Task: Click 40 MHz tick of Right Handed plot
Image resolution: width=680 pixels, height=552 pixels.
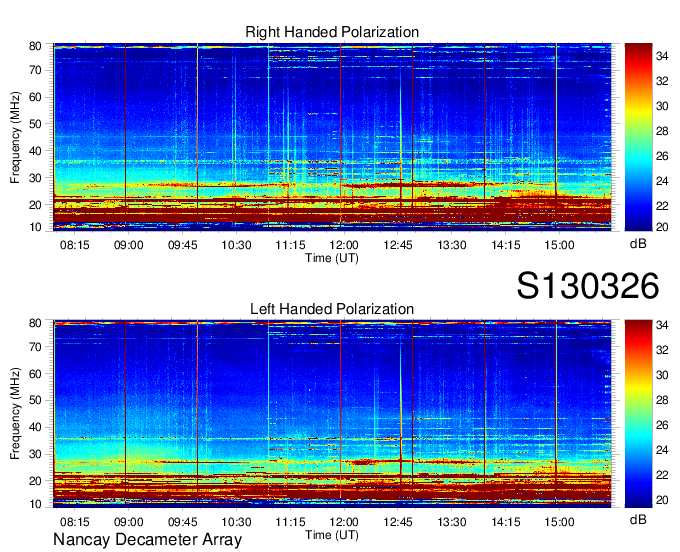Action: tap(35, 151)
